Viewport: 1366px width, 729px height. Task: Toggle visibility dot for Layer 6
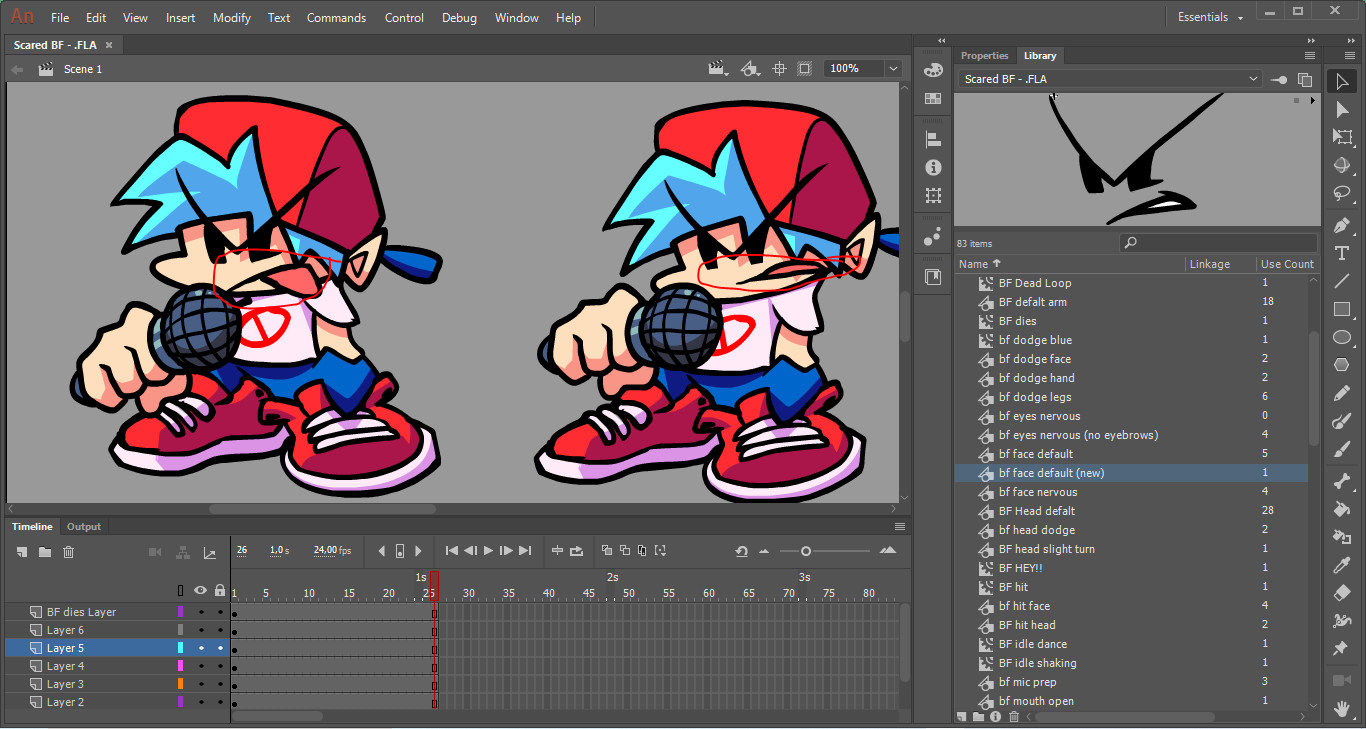coord(201,630)
